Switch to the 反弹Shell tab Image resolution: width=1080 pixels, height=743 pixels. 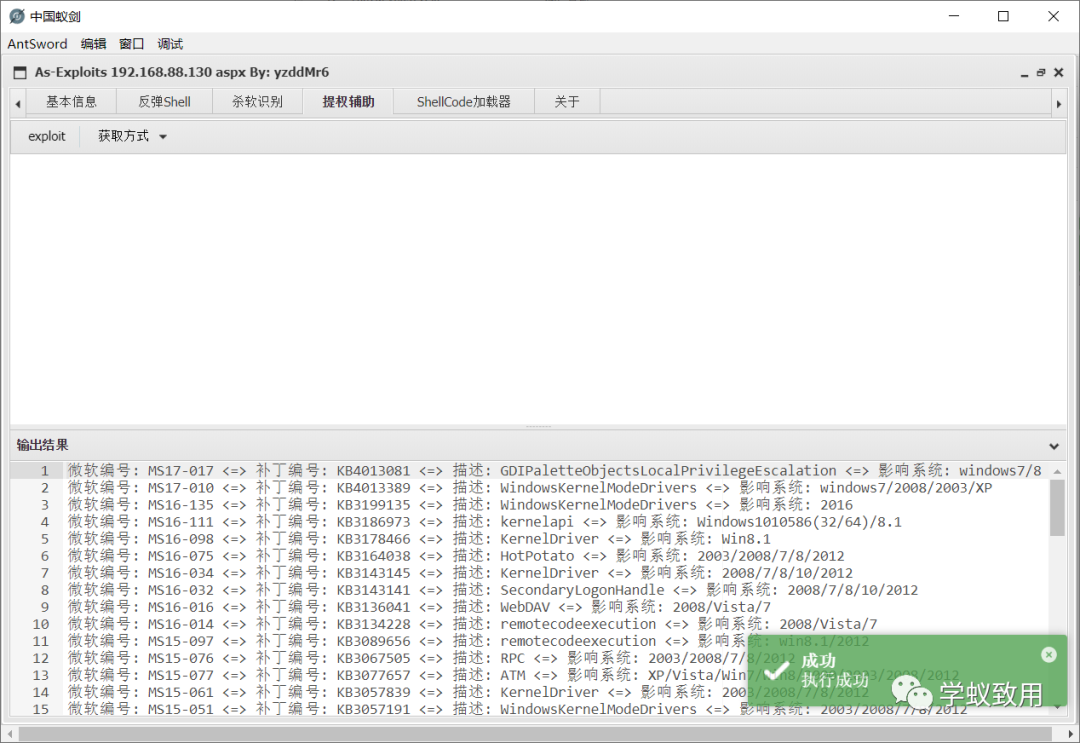click(x=164, y=102)
